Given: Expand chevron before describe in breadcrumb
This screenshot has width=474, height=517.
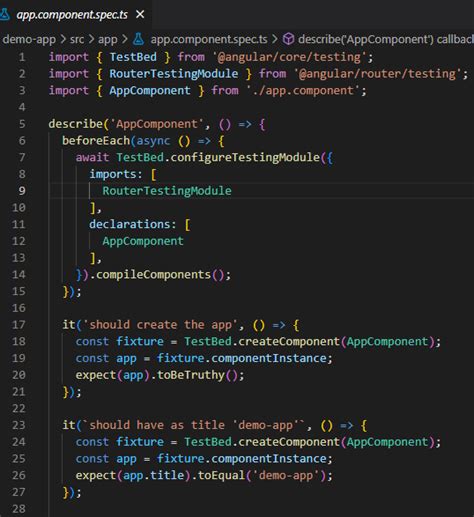Looking at the screenshot, I should [275, 39].
